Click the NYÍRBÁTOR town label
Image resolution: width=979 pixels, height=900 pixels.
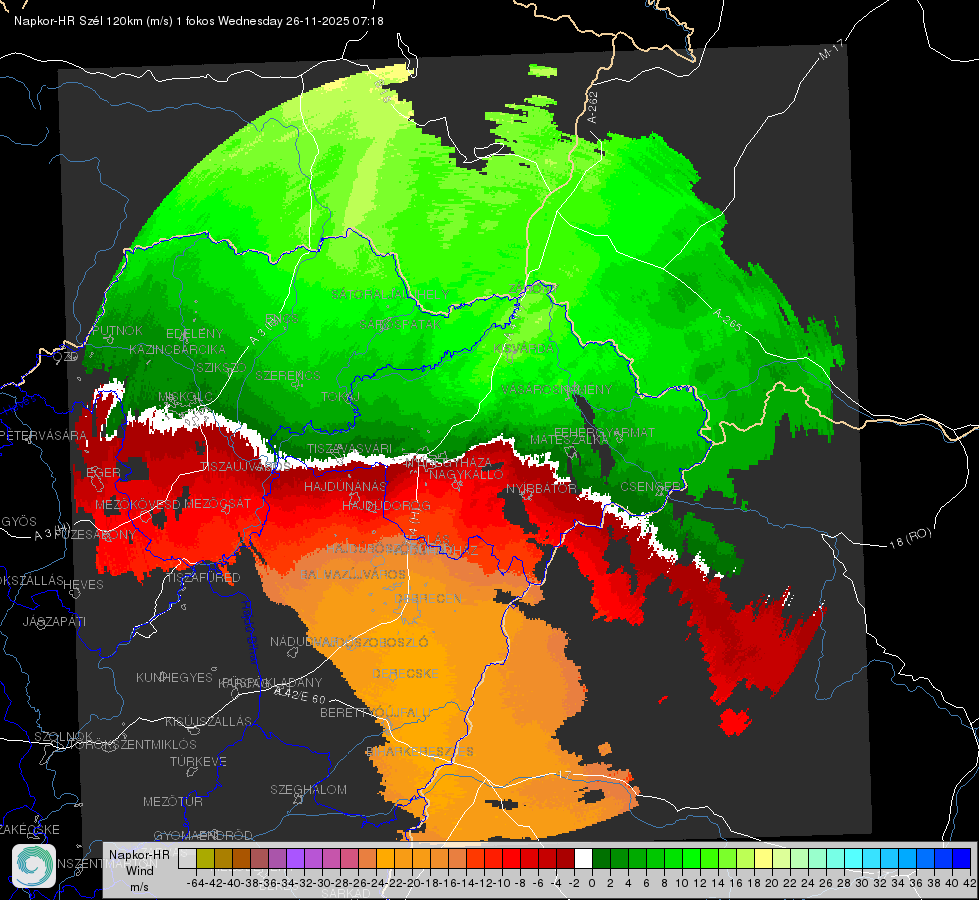(x=541, y=488)
